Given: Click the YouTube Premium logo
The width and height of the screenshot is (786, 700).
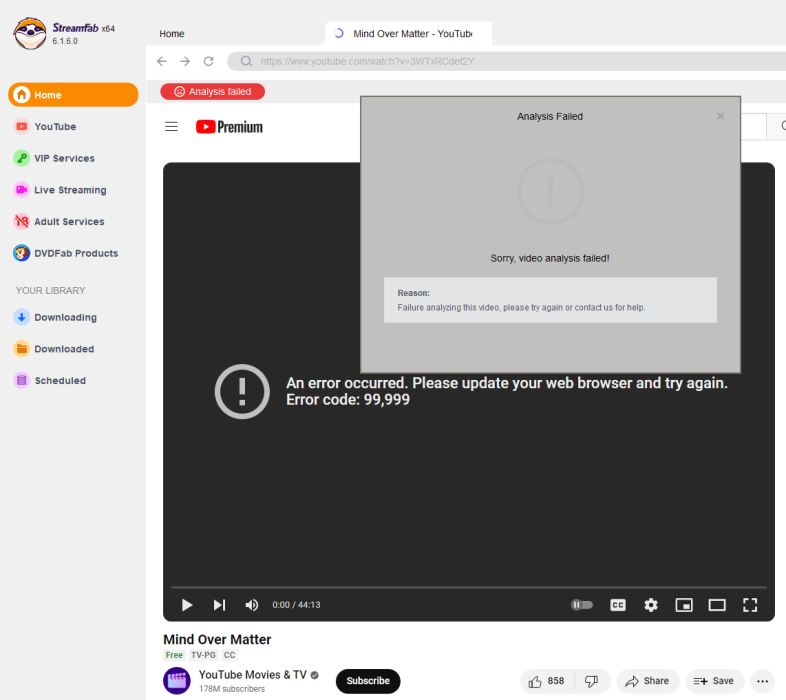Looking at the screenshot, I should 229,127.
